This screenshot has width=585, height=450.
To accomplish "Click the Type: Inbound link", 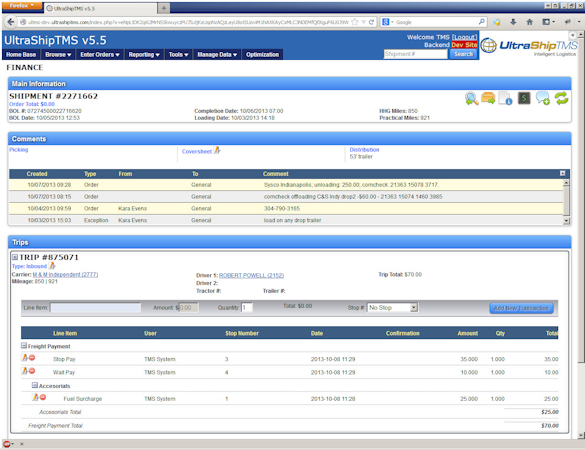I will click(x=29, y=266).
